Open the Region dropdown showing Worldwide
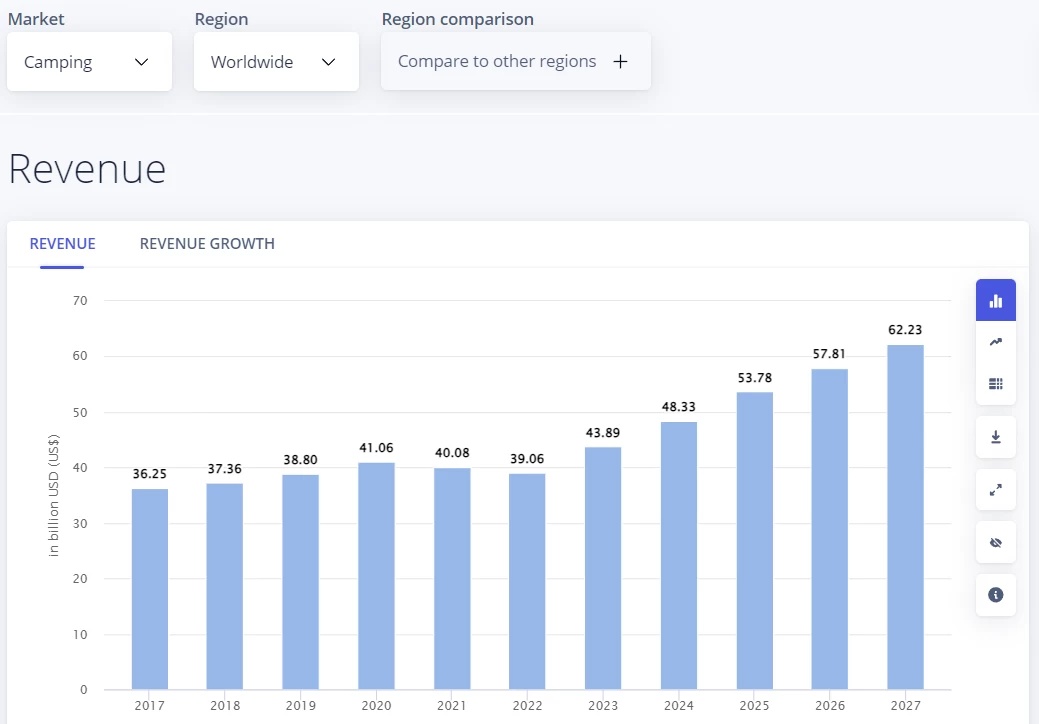Image resolution: width=1039 pixels, height=724 pixels. (276, 61)
